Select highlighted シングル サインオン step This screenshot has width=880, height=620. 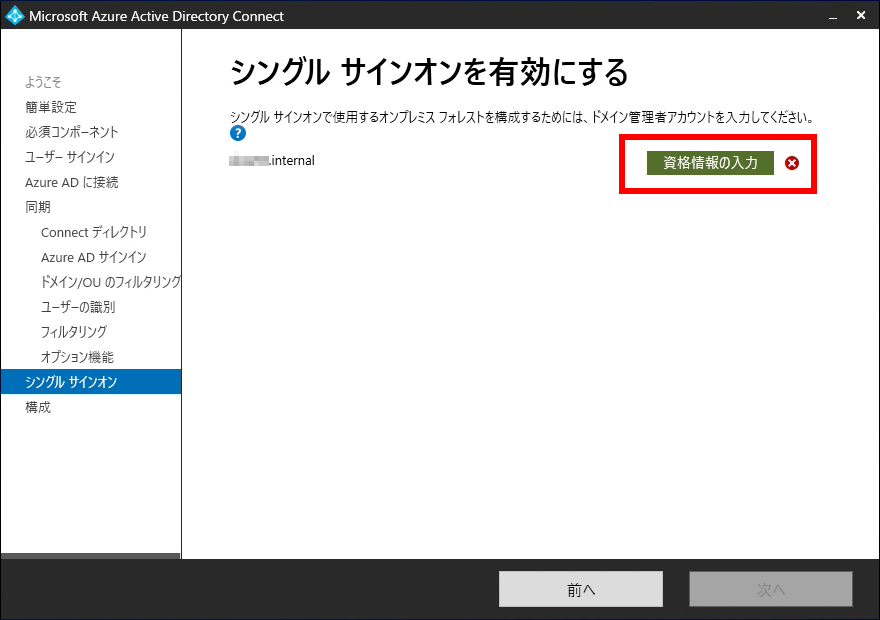tap(91, 382)
